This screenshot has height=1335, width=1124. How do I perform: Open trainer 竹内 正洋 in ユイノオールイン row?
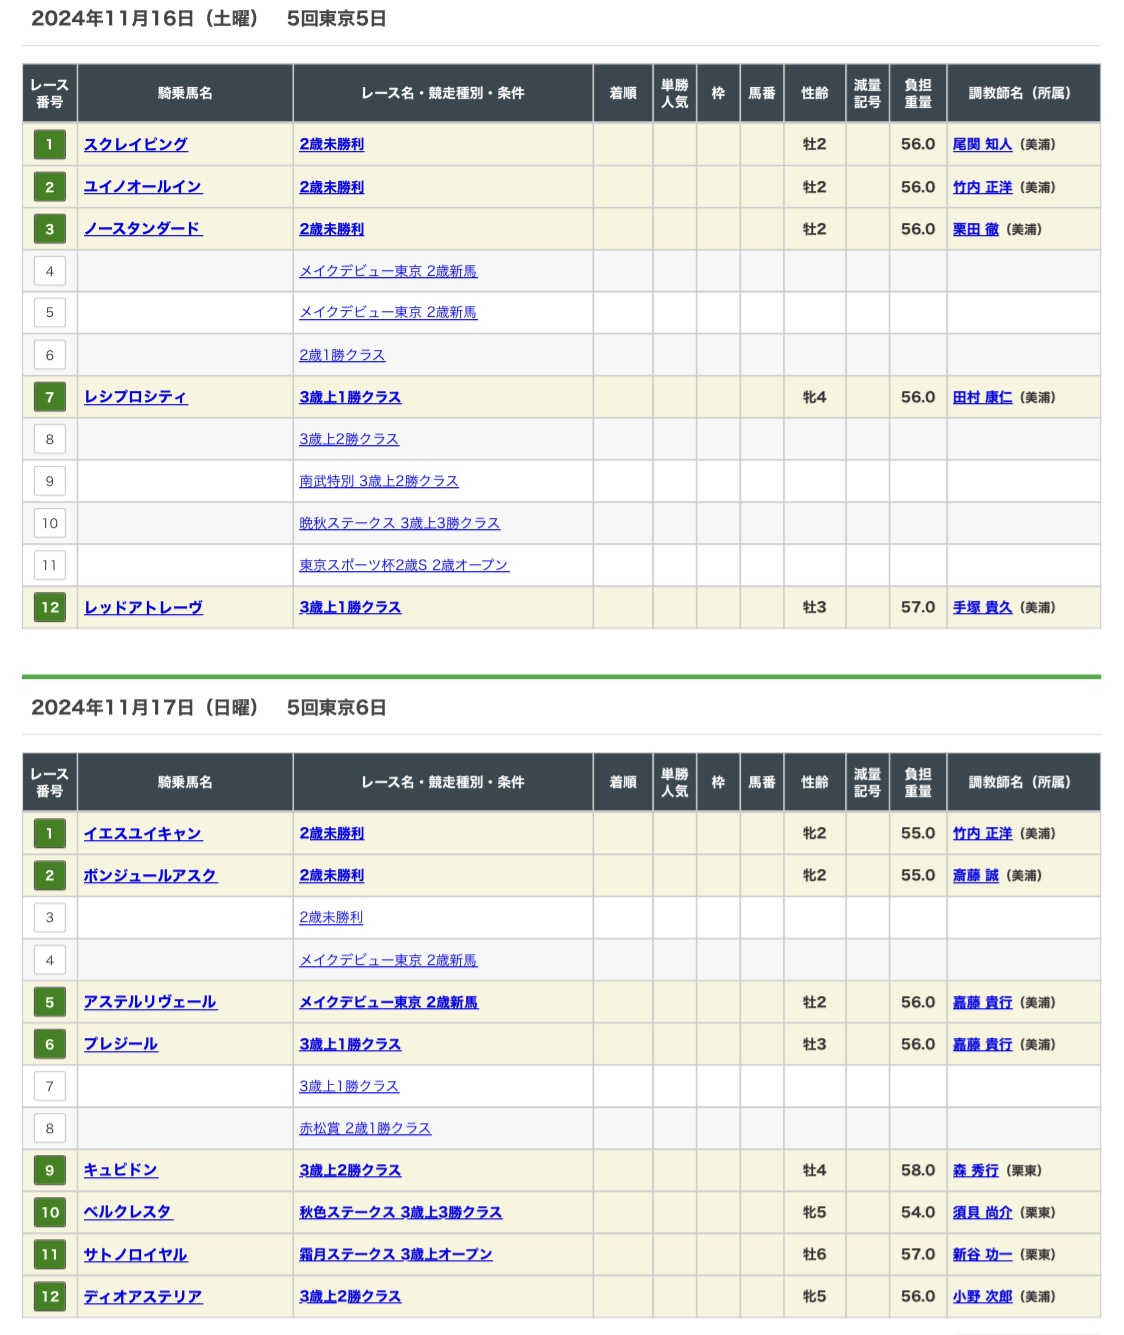pyautogui.click(x=982, y=187)
